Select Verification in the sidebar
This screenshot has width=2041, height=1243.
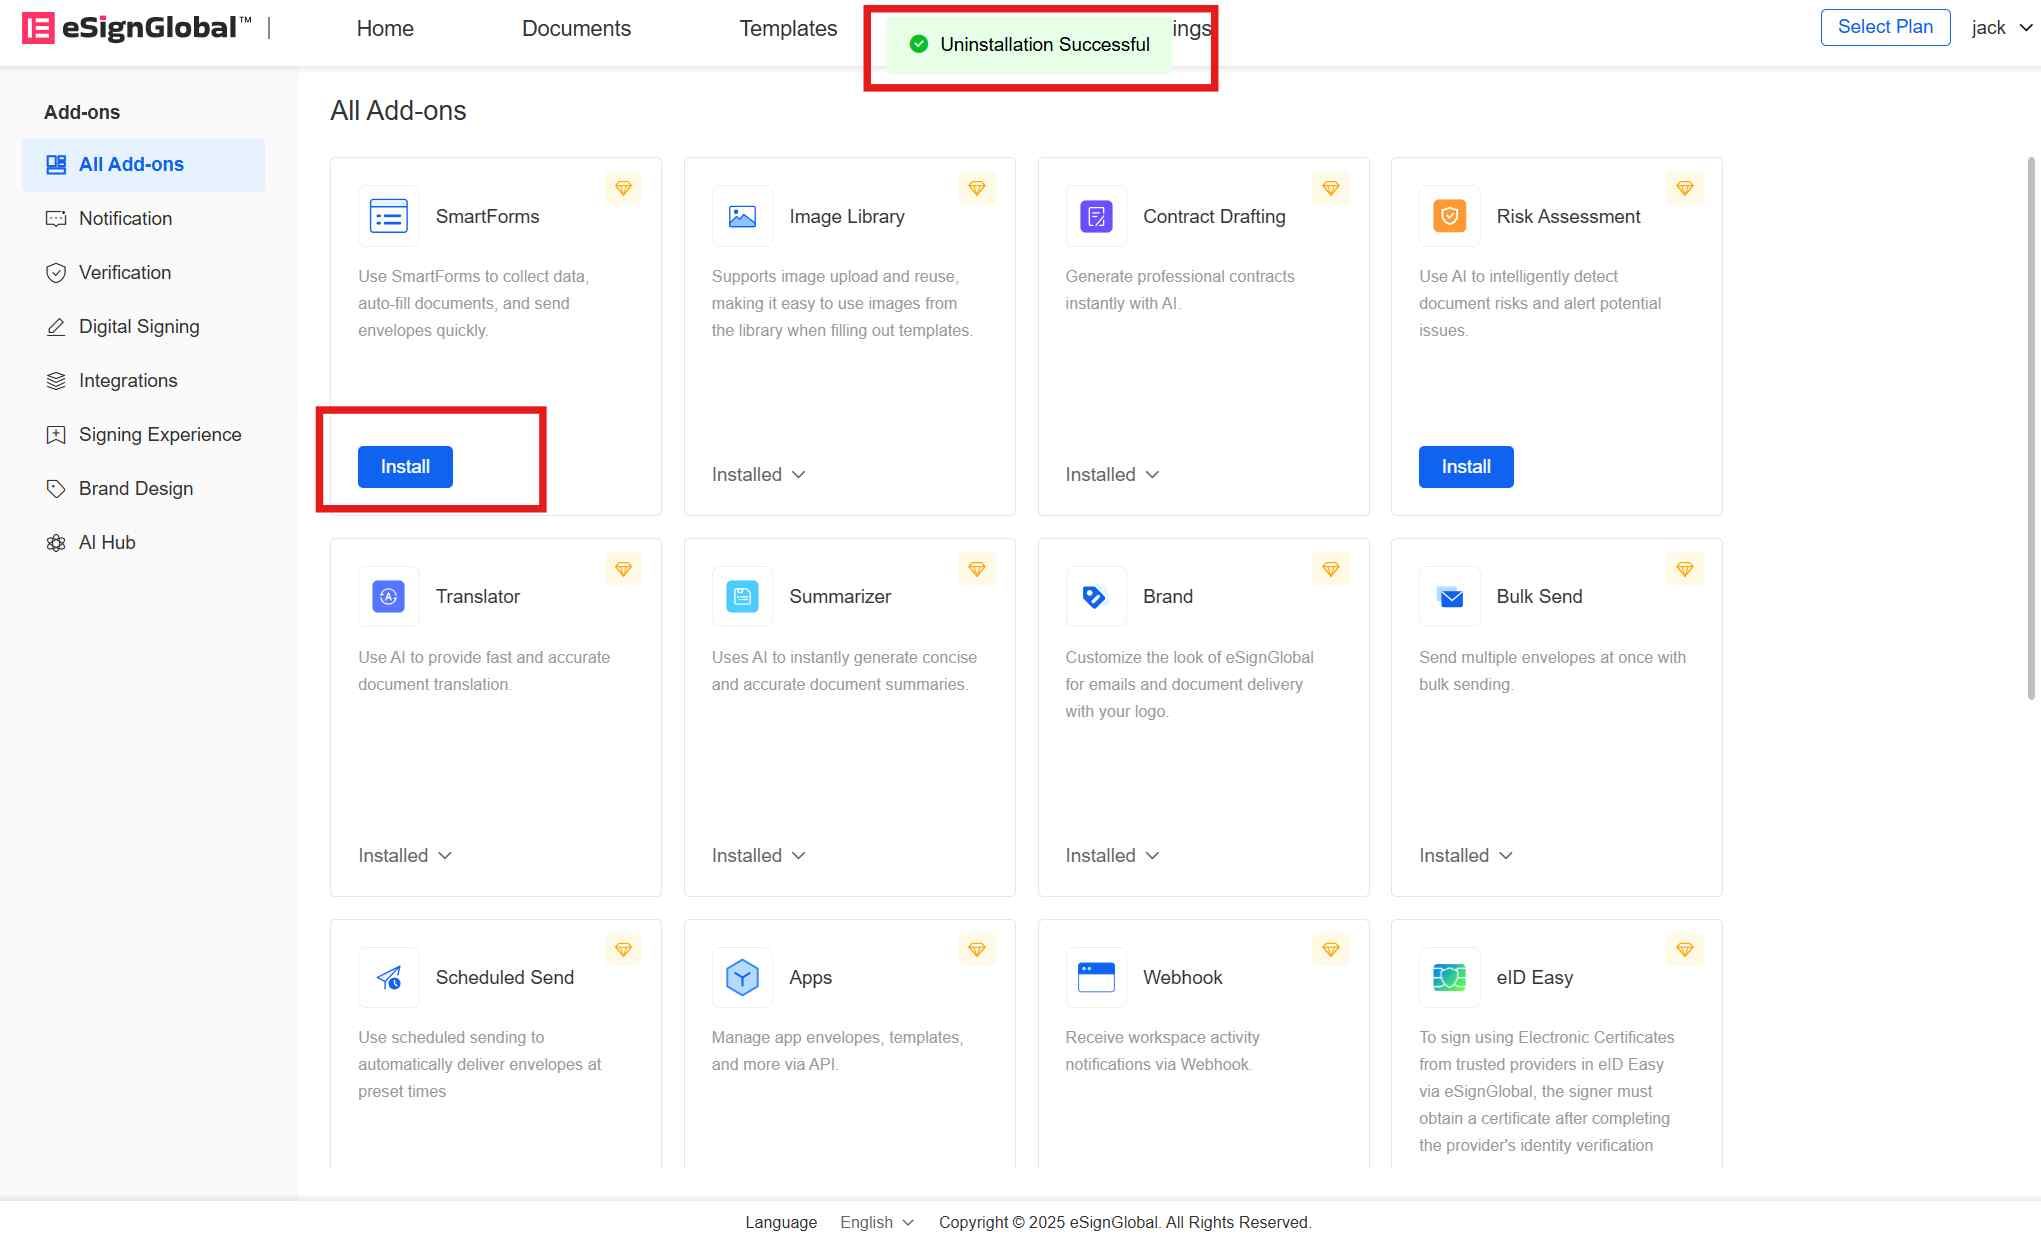[144, 273]
